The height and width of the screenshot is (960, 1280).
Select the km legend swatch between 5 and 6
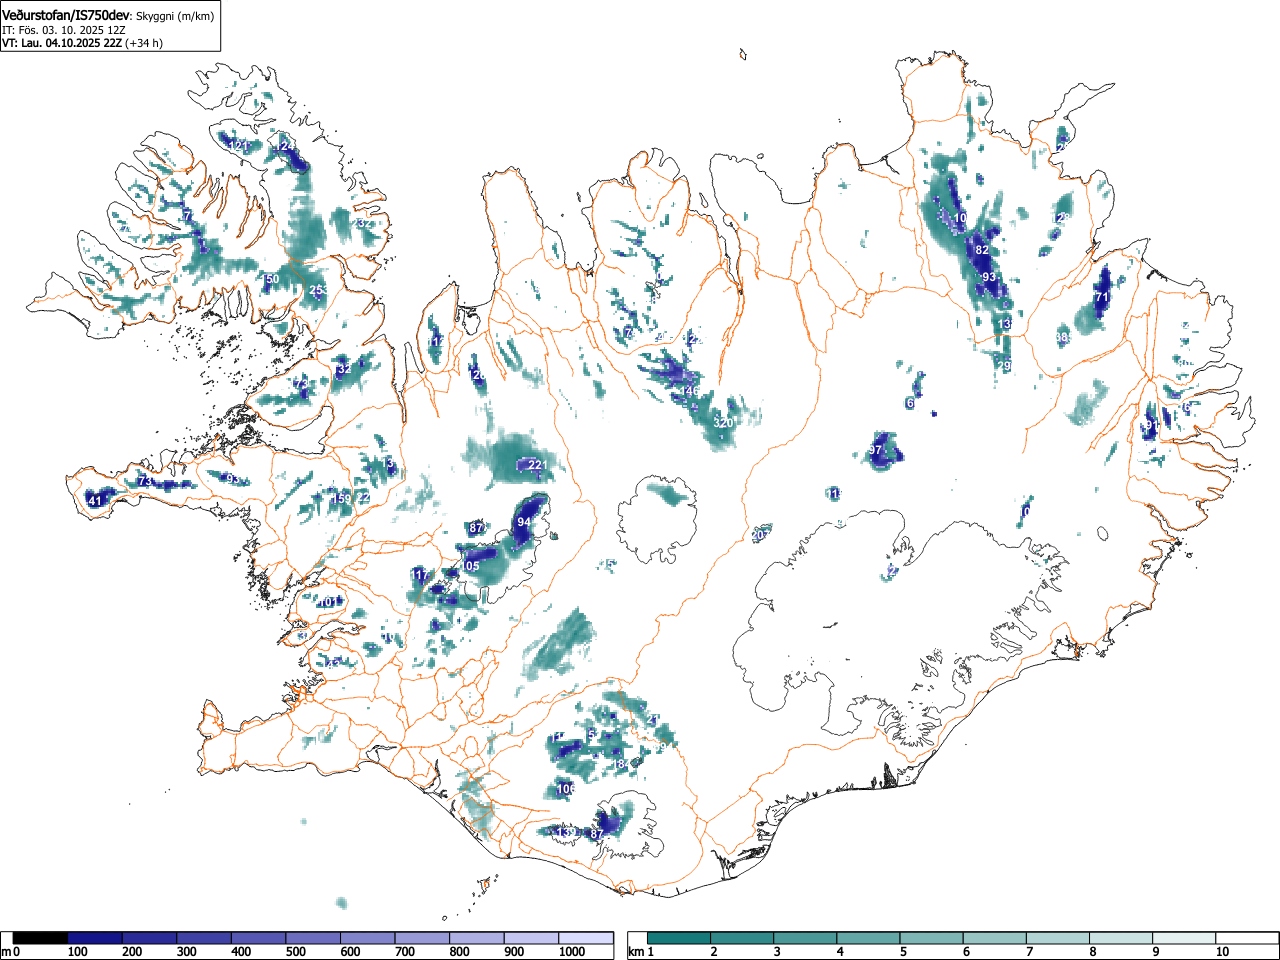tap(932, 938)
